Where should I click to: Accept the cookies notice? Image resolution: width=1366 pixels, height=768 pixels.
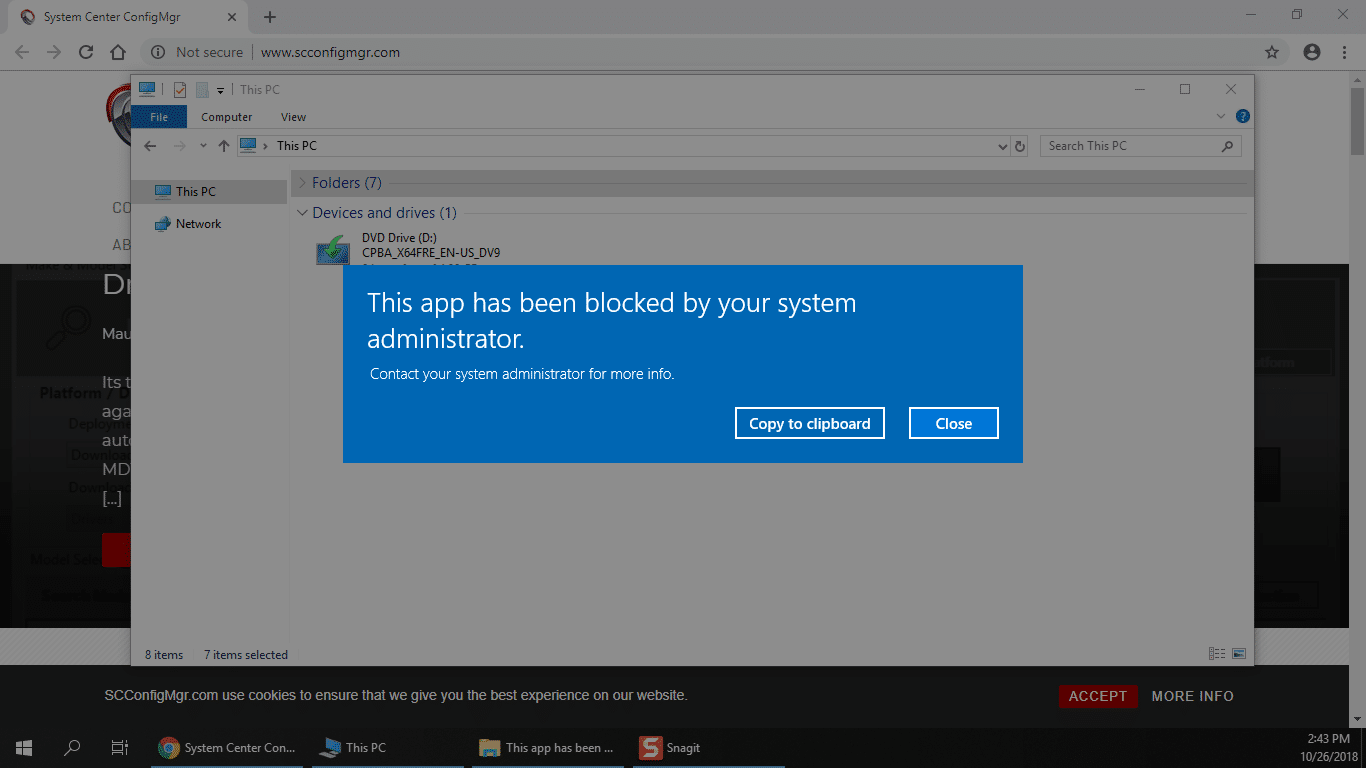1098,696
